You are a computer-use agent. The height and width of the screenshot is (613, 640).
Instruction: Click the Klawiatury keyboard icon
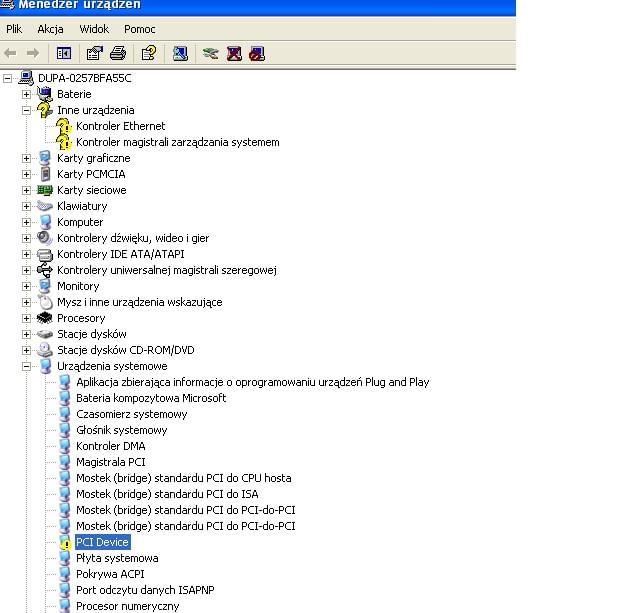click(x=45, y=206)
